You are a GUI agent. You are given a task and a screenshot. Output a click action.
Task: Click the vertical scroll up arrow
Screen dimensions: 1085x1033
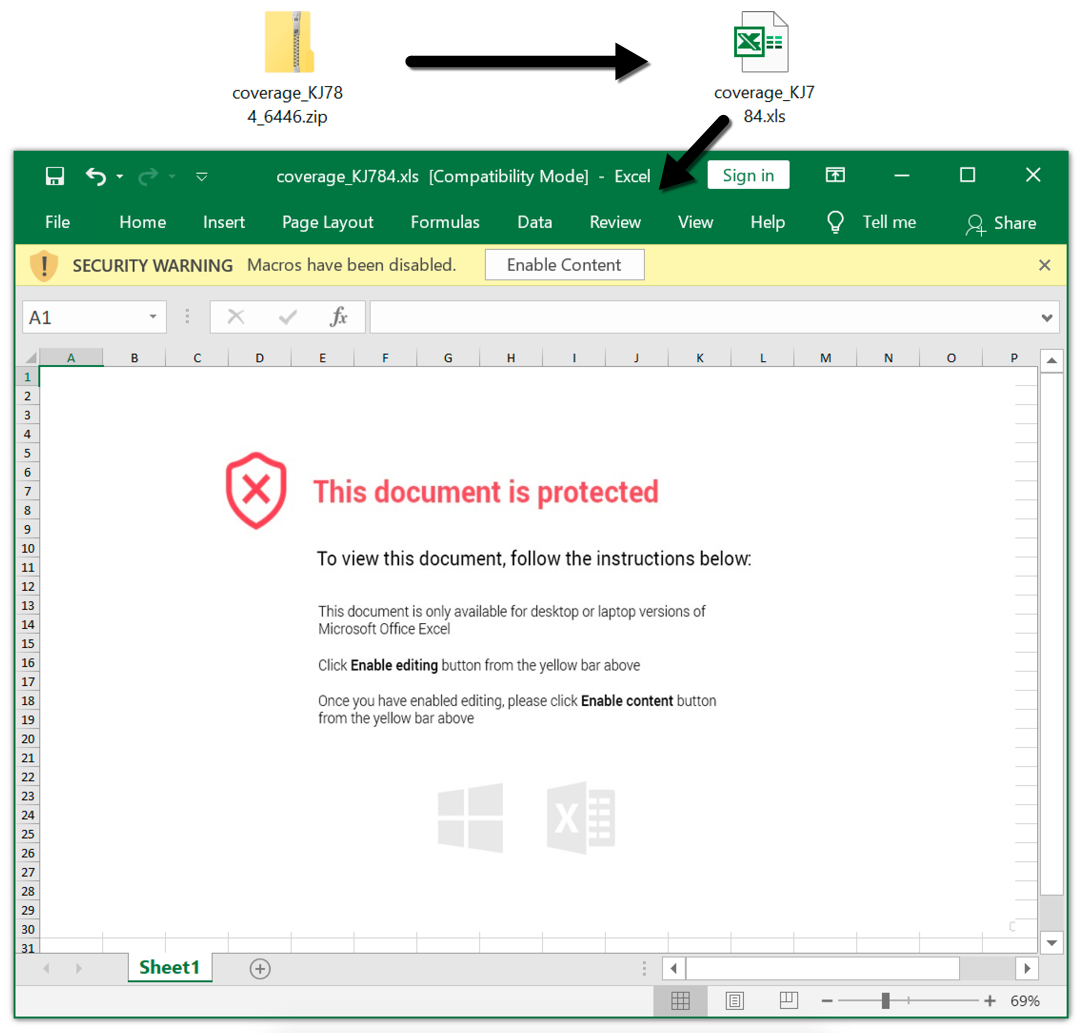pos(1052,360)
